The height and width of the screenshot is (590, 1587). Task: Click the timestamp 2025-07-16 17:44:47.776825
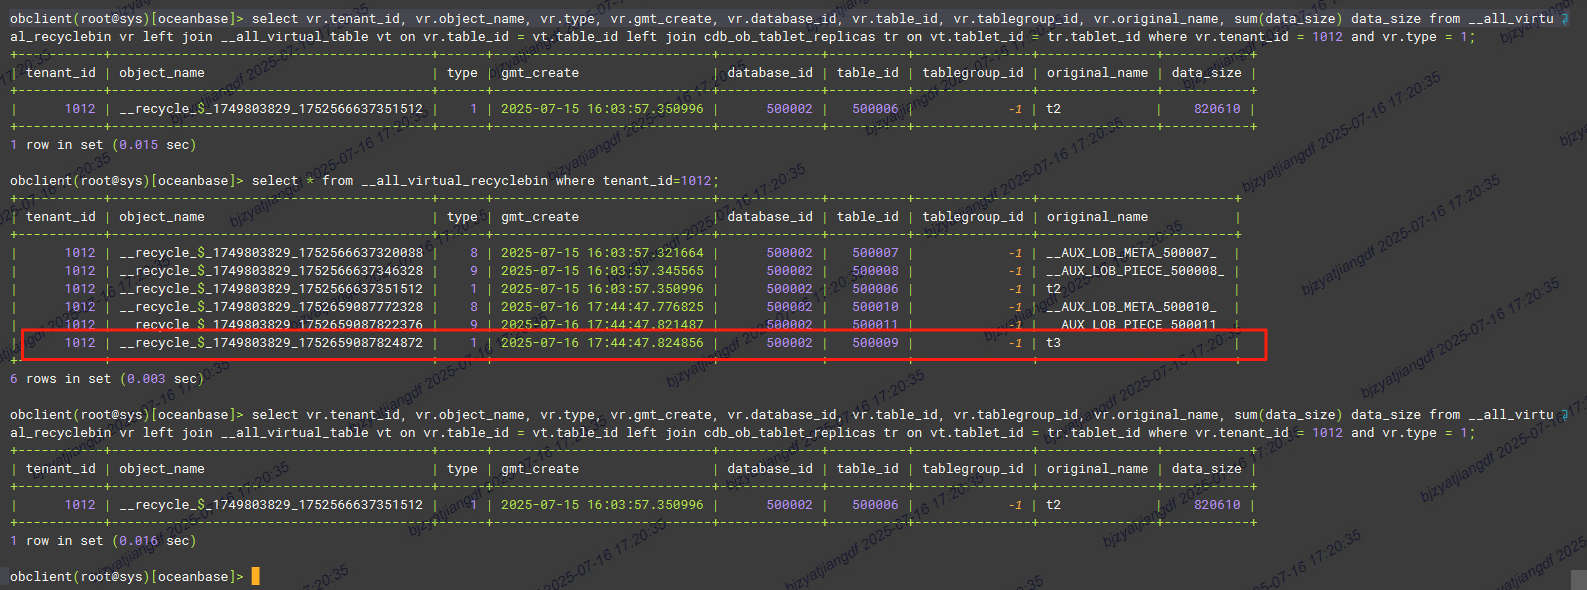pyautogui.click(x=602, y=307)
